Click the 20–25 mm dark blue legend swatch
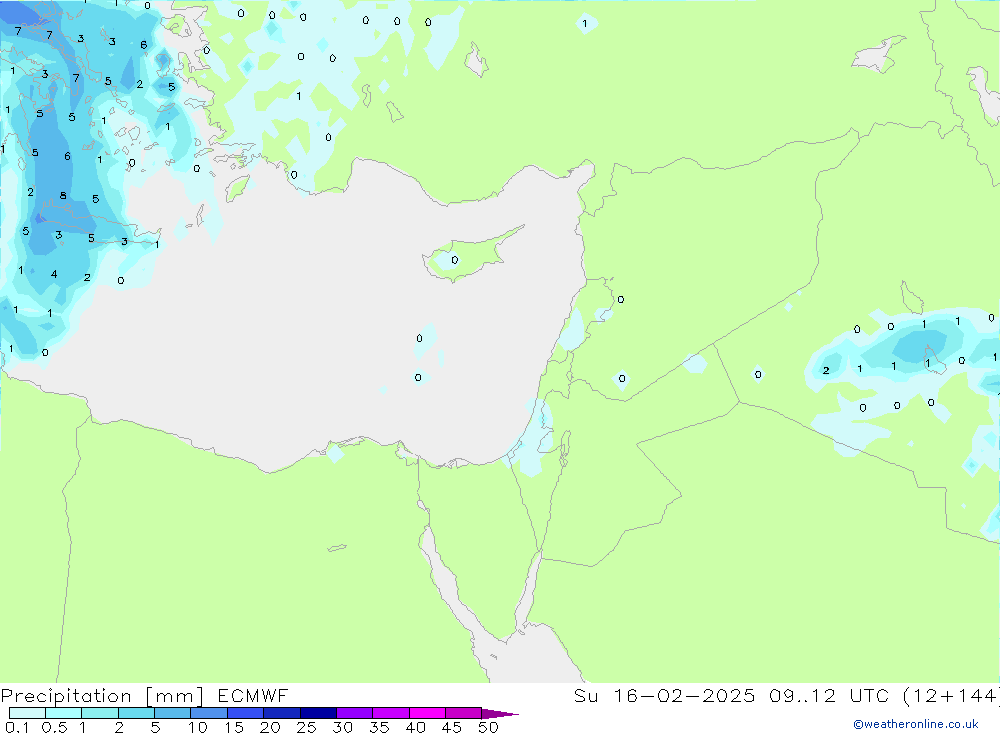 tap(281, 713)
